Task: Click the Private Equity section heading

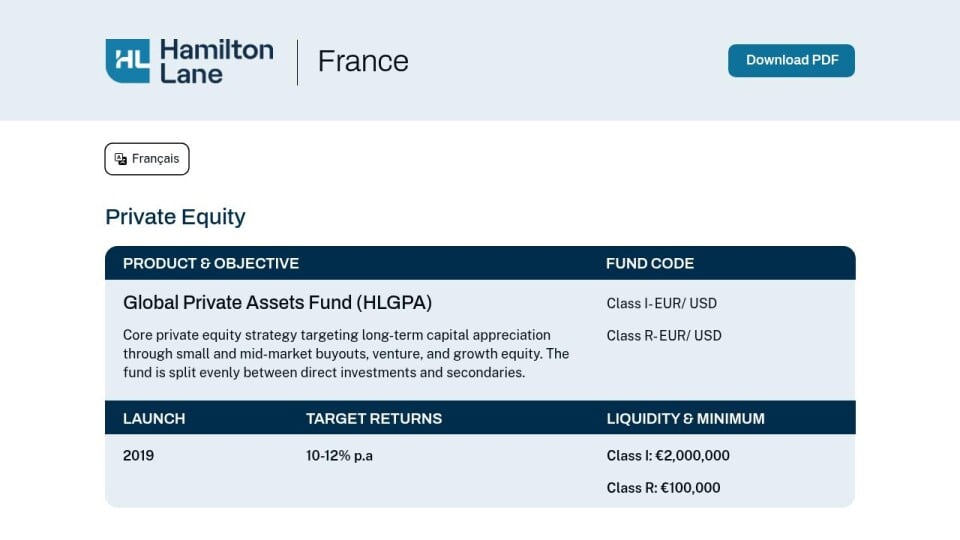Action: [x=175, y=217]
